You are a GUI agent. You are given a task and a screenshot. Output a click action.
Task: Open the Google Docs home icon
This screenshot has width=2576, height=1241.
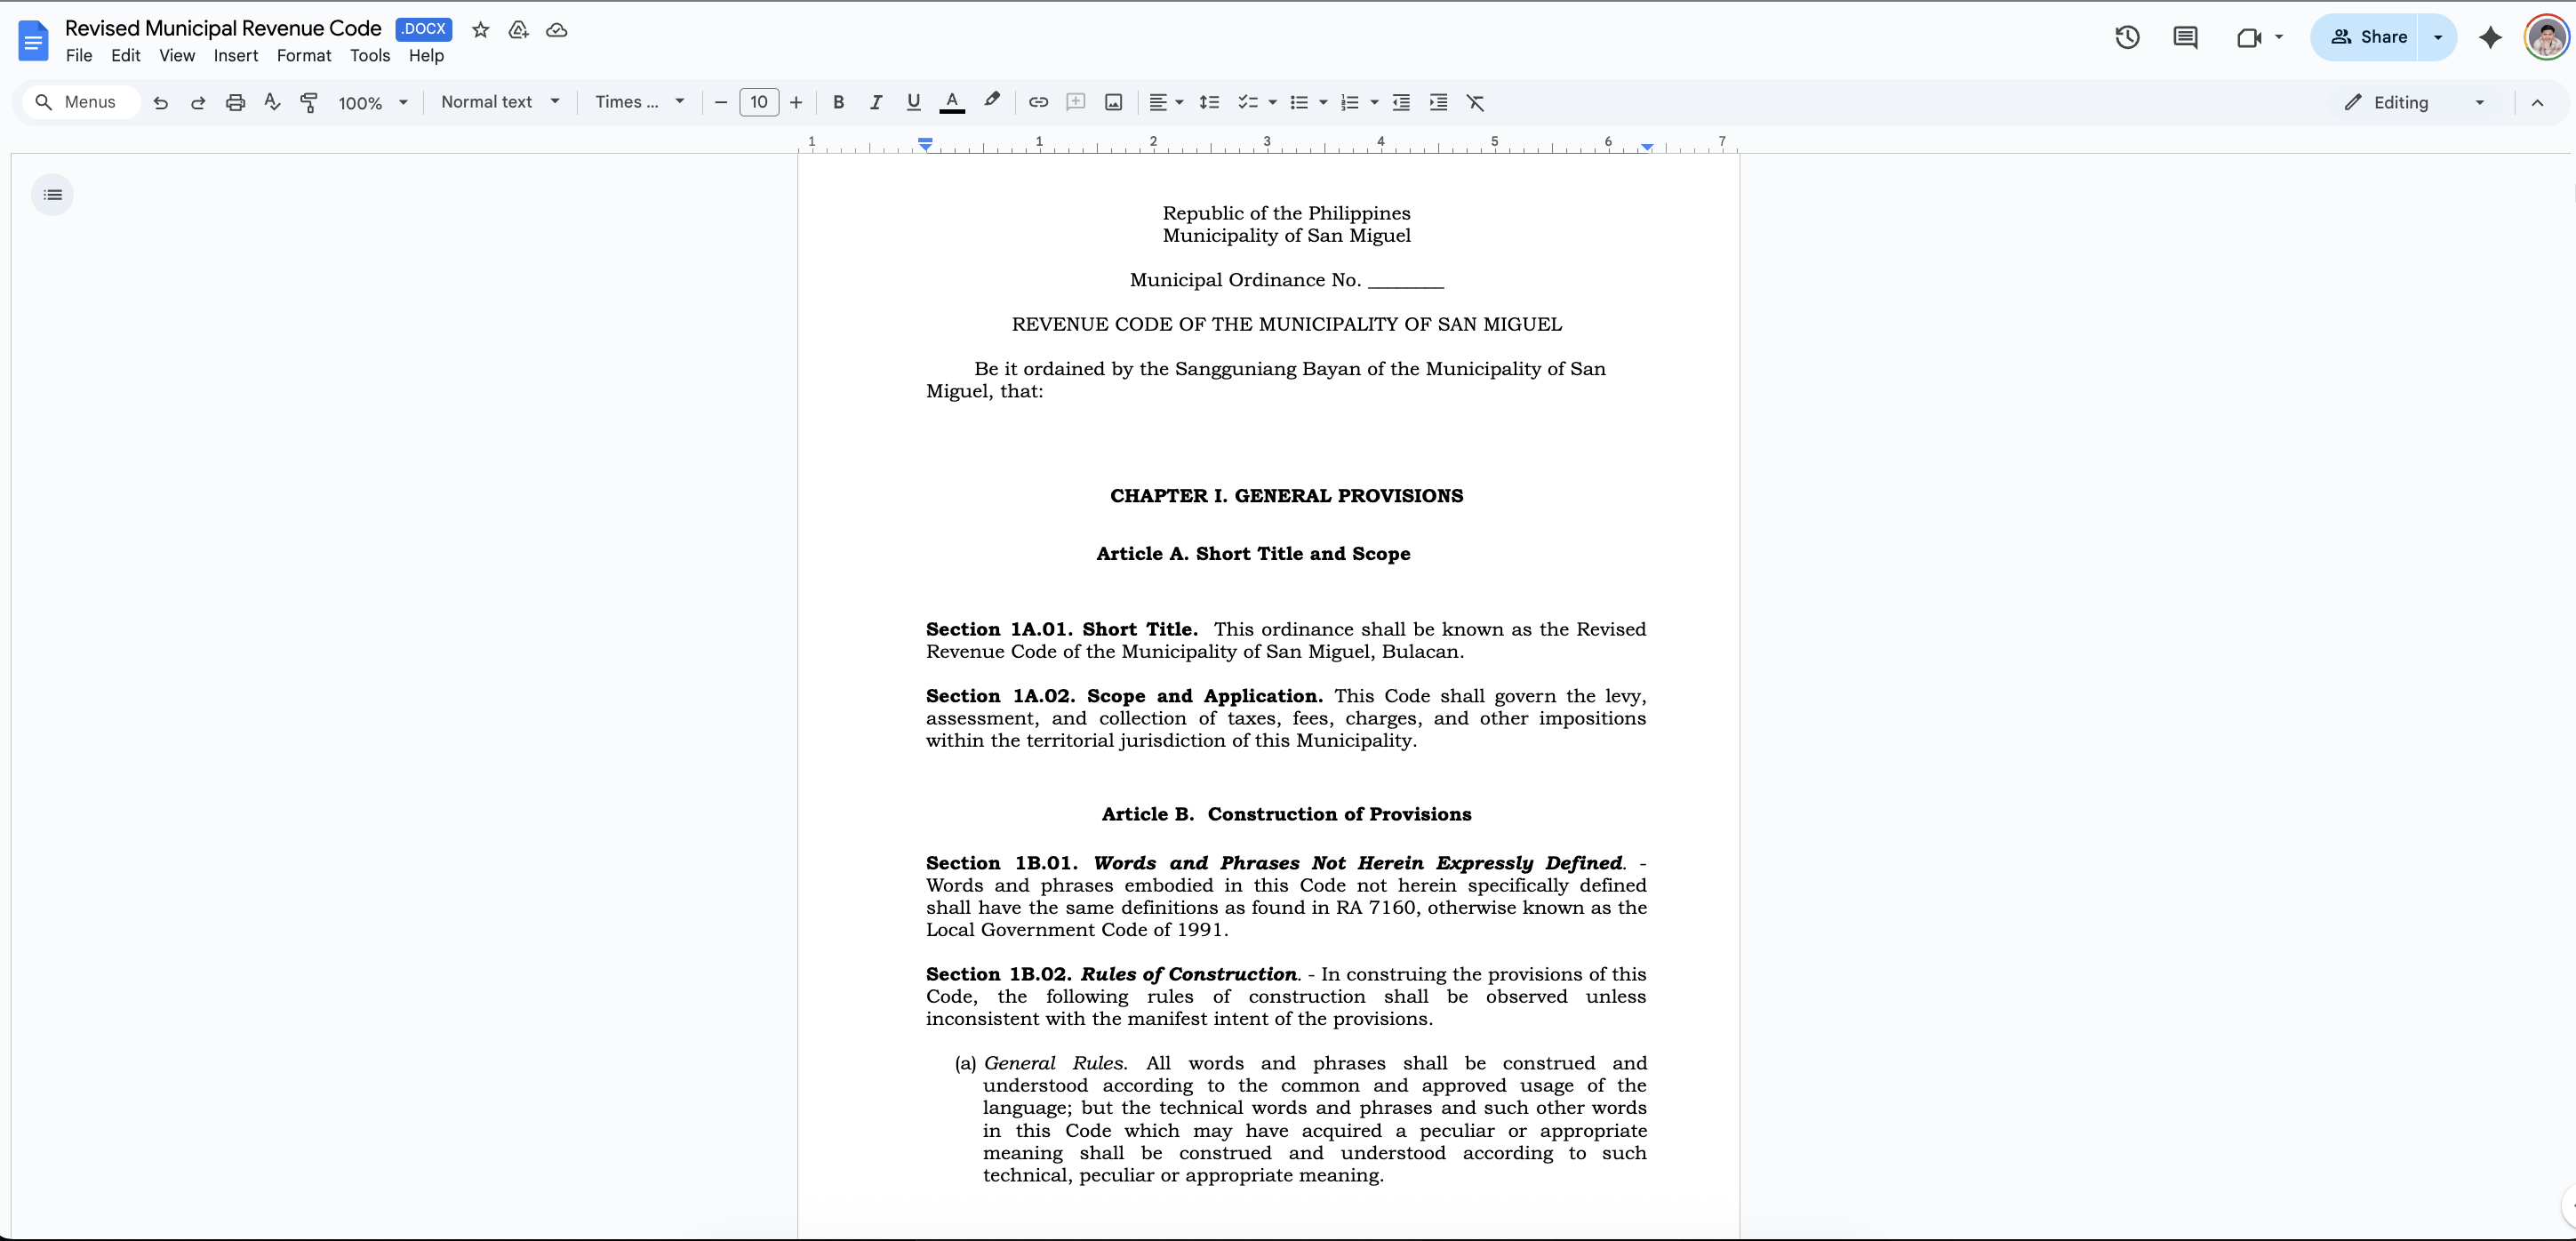pos(33,40)
